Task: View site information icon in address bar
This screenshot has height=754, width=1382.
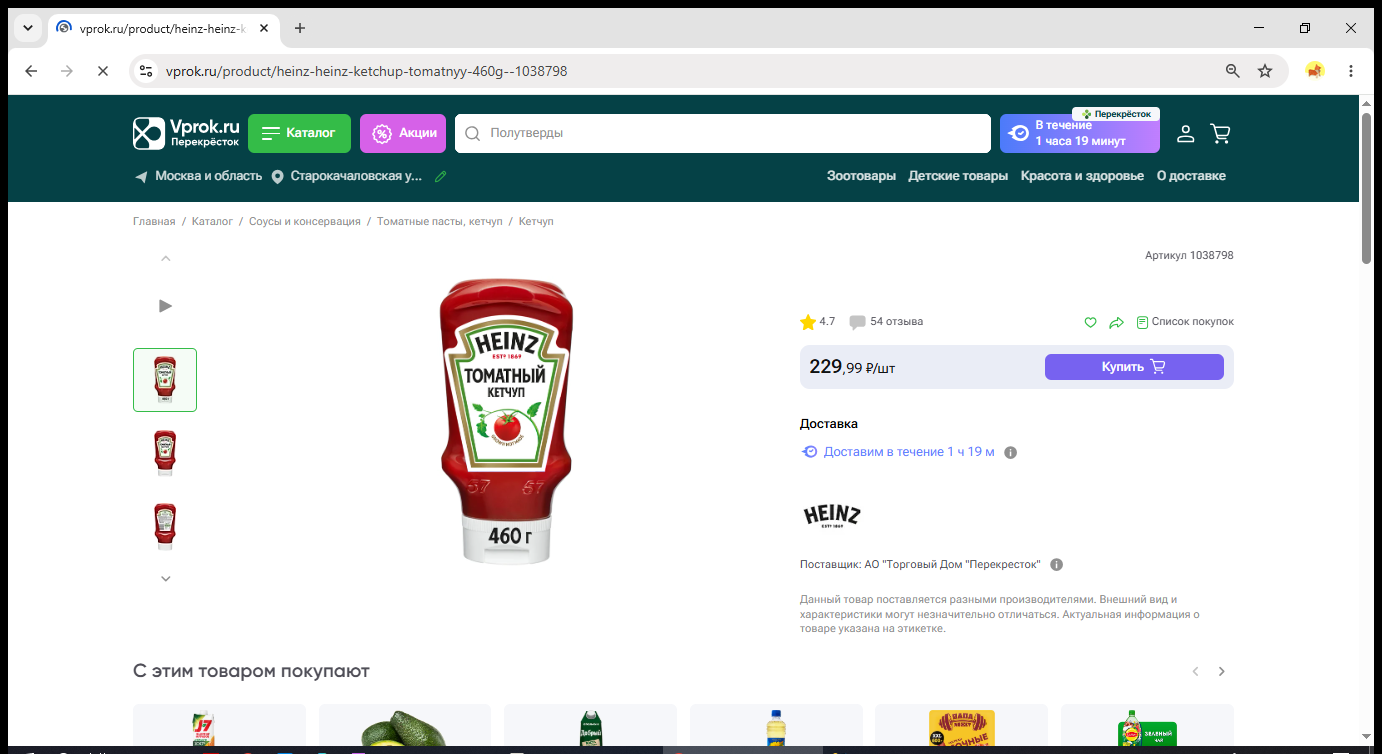Action: point(146,71)
